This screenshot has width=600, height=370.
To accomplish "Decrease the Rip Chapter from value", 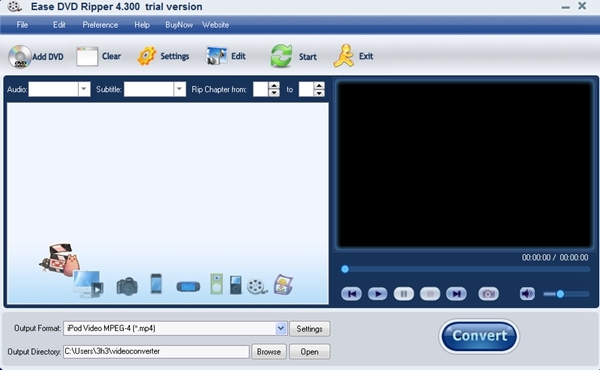I will (x=274, y=93).
